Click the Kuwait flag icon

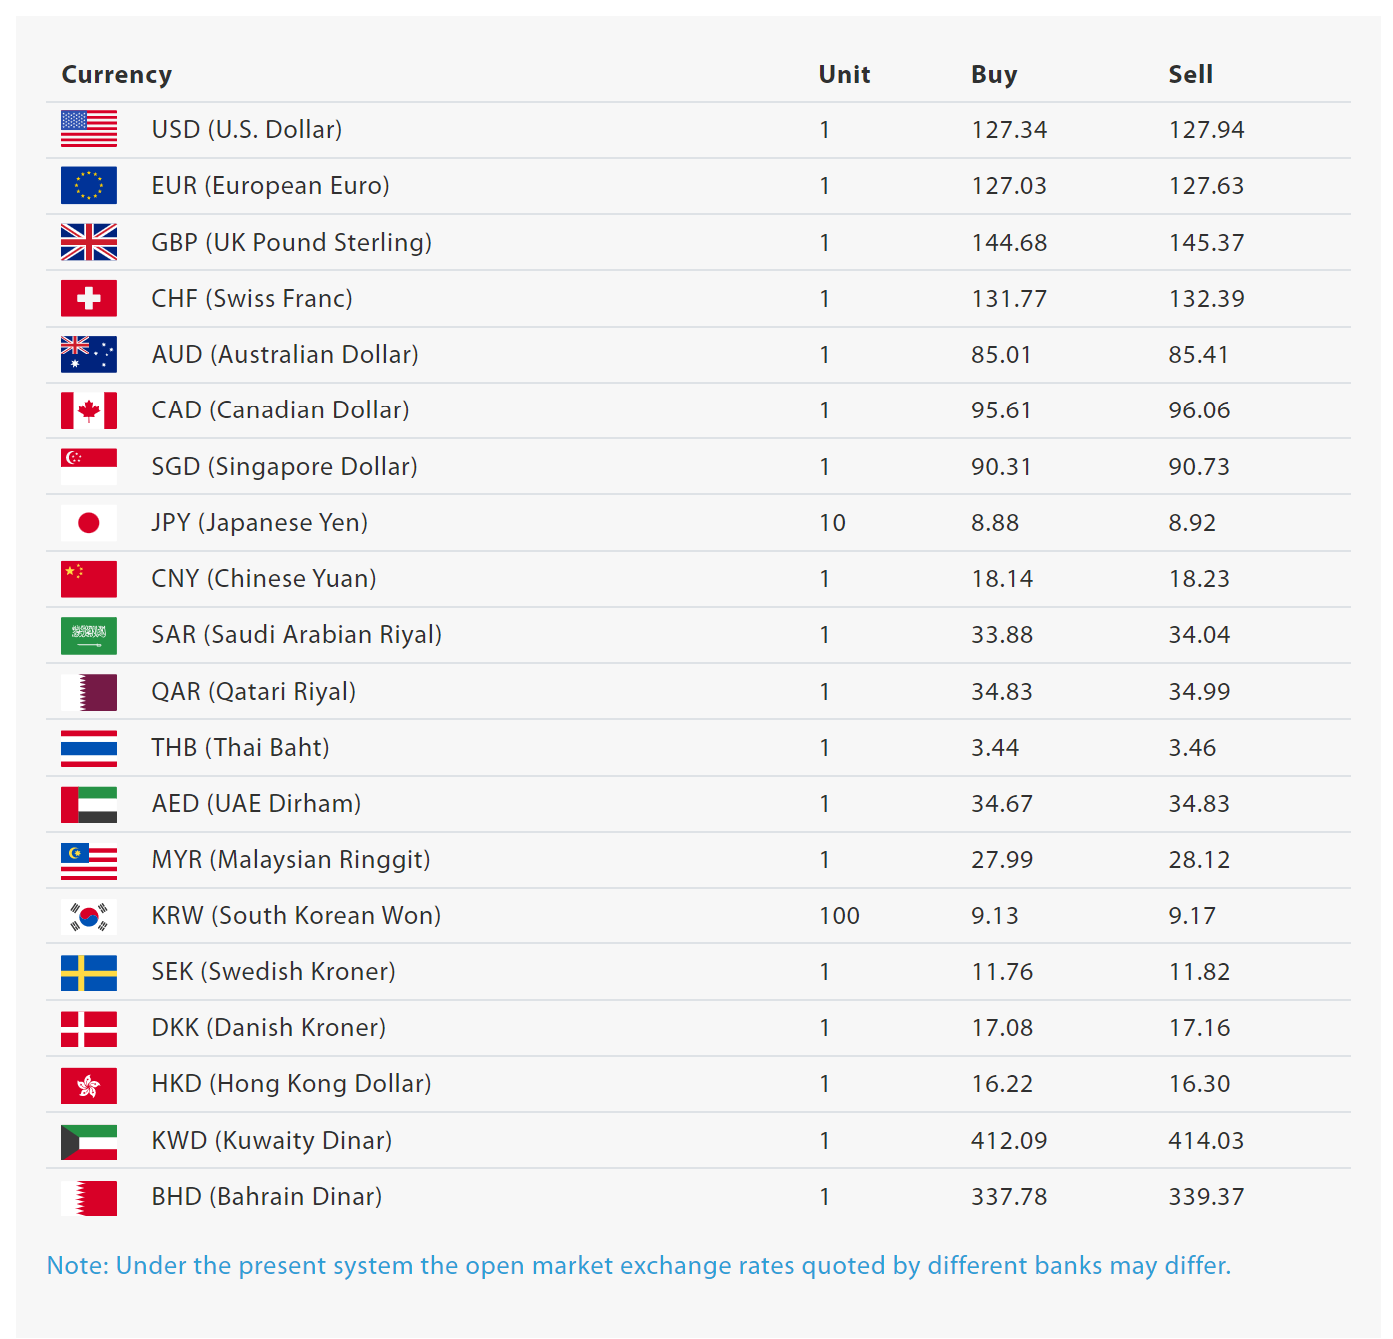tap(89, 1142)
